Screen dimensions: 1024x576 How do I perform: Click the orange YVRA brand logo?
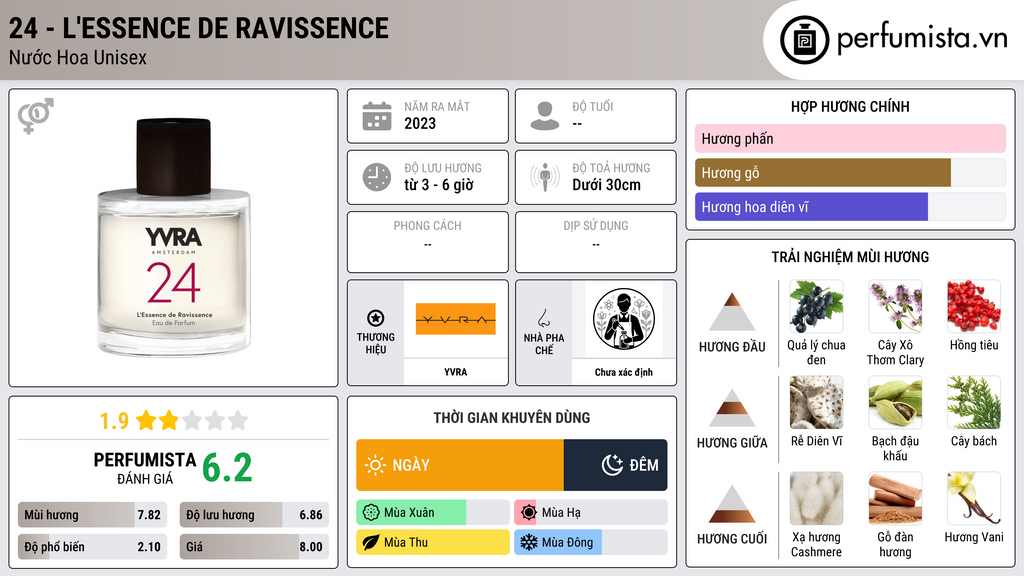[x=456, y=319]
